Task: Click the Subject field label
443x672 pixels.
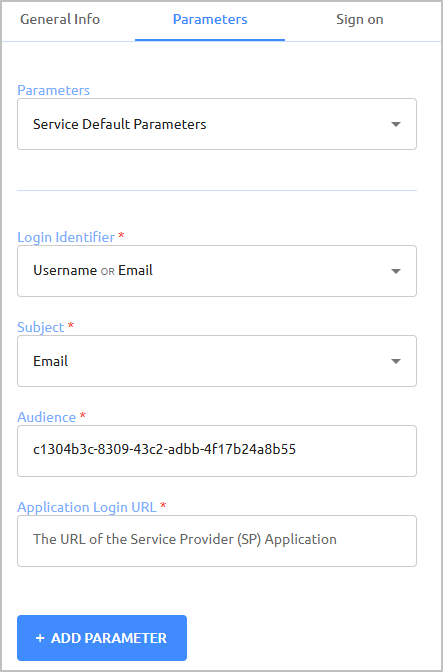Action: [x=41, y=327]
